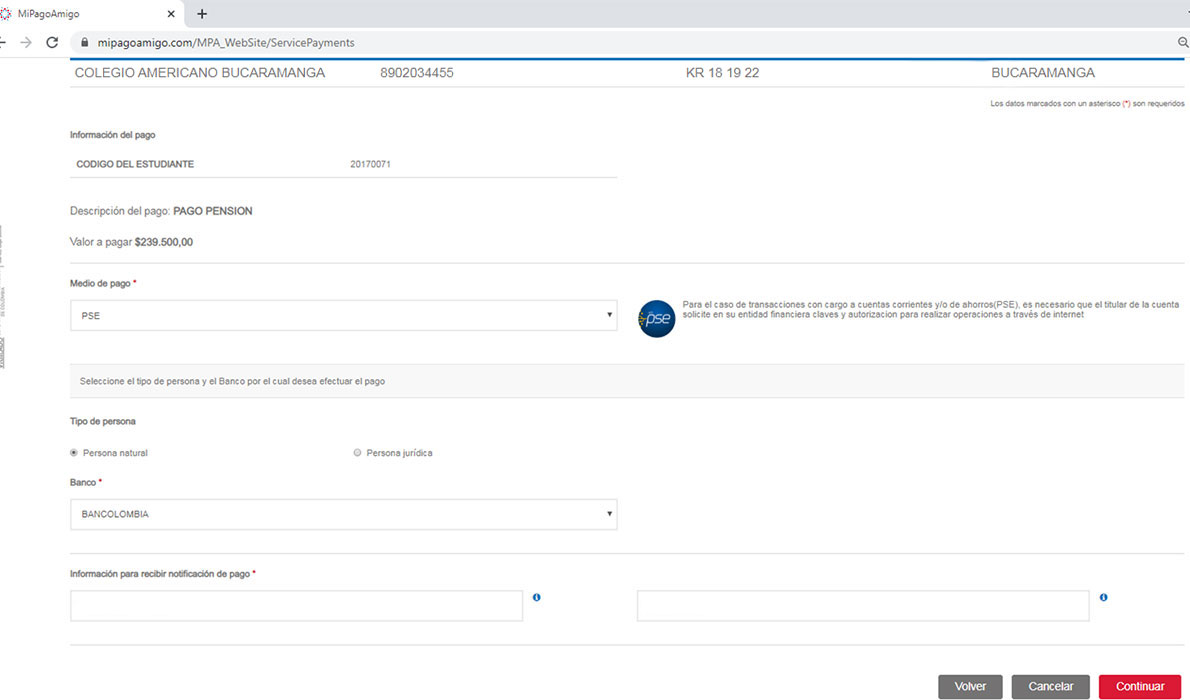Click the PSE logo icon
The height and width of the screenshot is (700, 1190).
(657, 319)
